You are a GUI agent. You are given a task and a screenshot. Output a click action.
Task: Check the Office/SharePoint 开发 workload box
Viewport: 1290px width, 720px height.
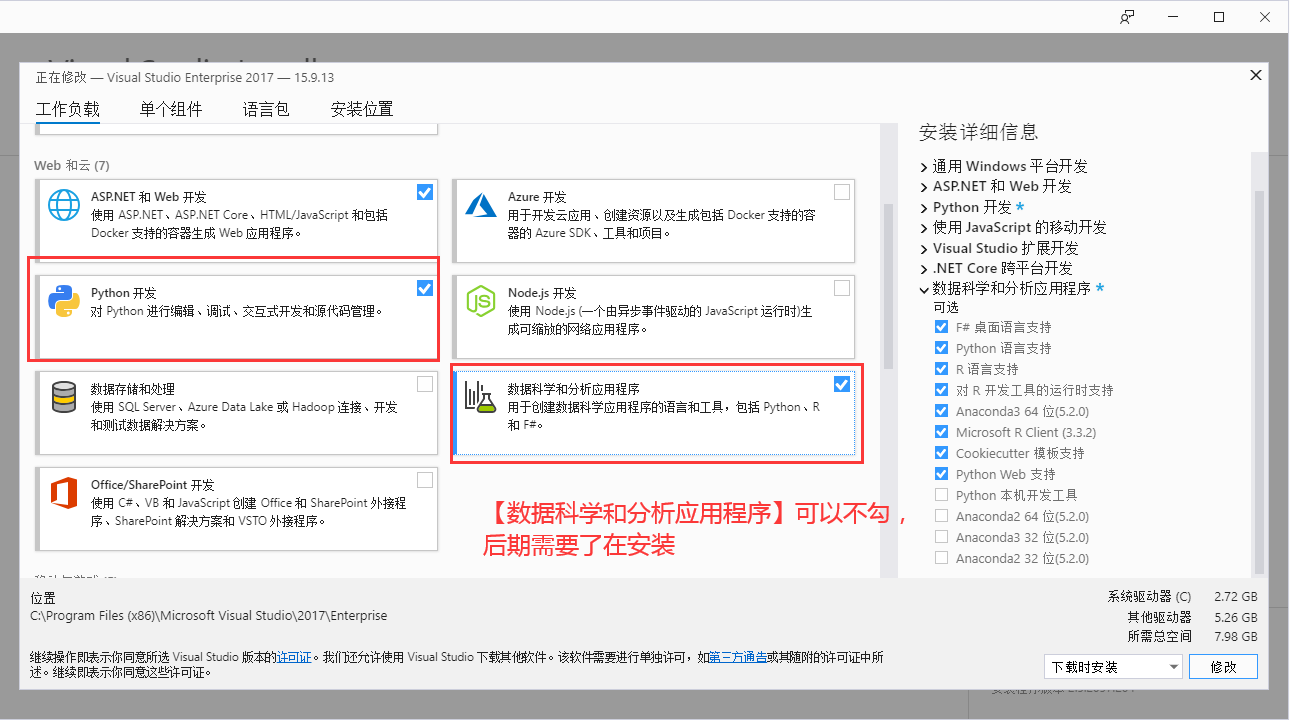pyautogui.click(x=425, y=480)
